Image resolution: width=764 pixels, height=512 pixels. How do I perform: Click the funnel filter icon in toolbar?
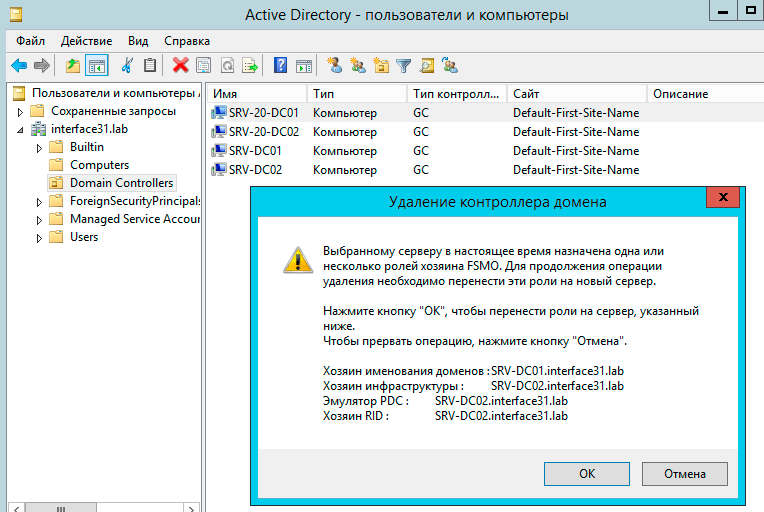click(404, 66)
